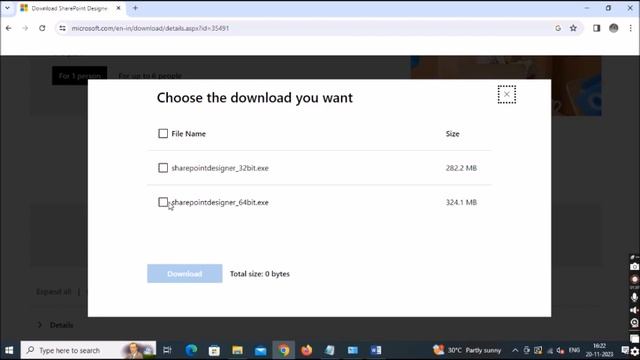The image size is (640, 360).
Task: Open the Chrome side panel
Action: pyautogui.click(x=596, y=28)
